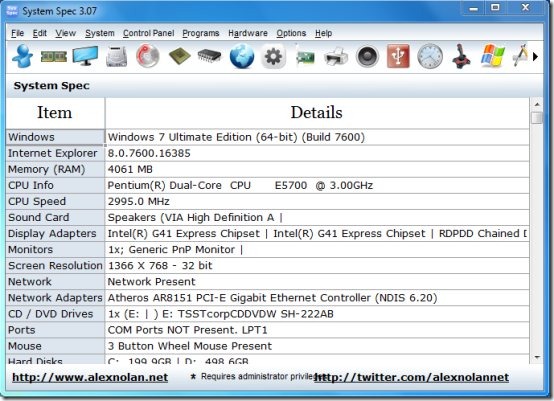
Task: Click the Item column header
Action: tap(55, 113)
